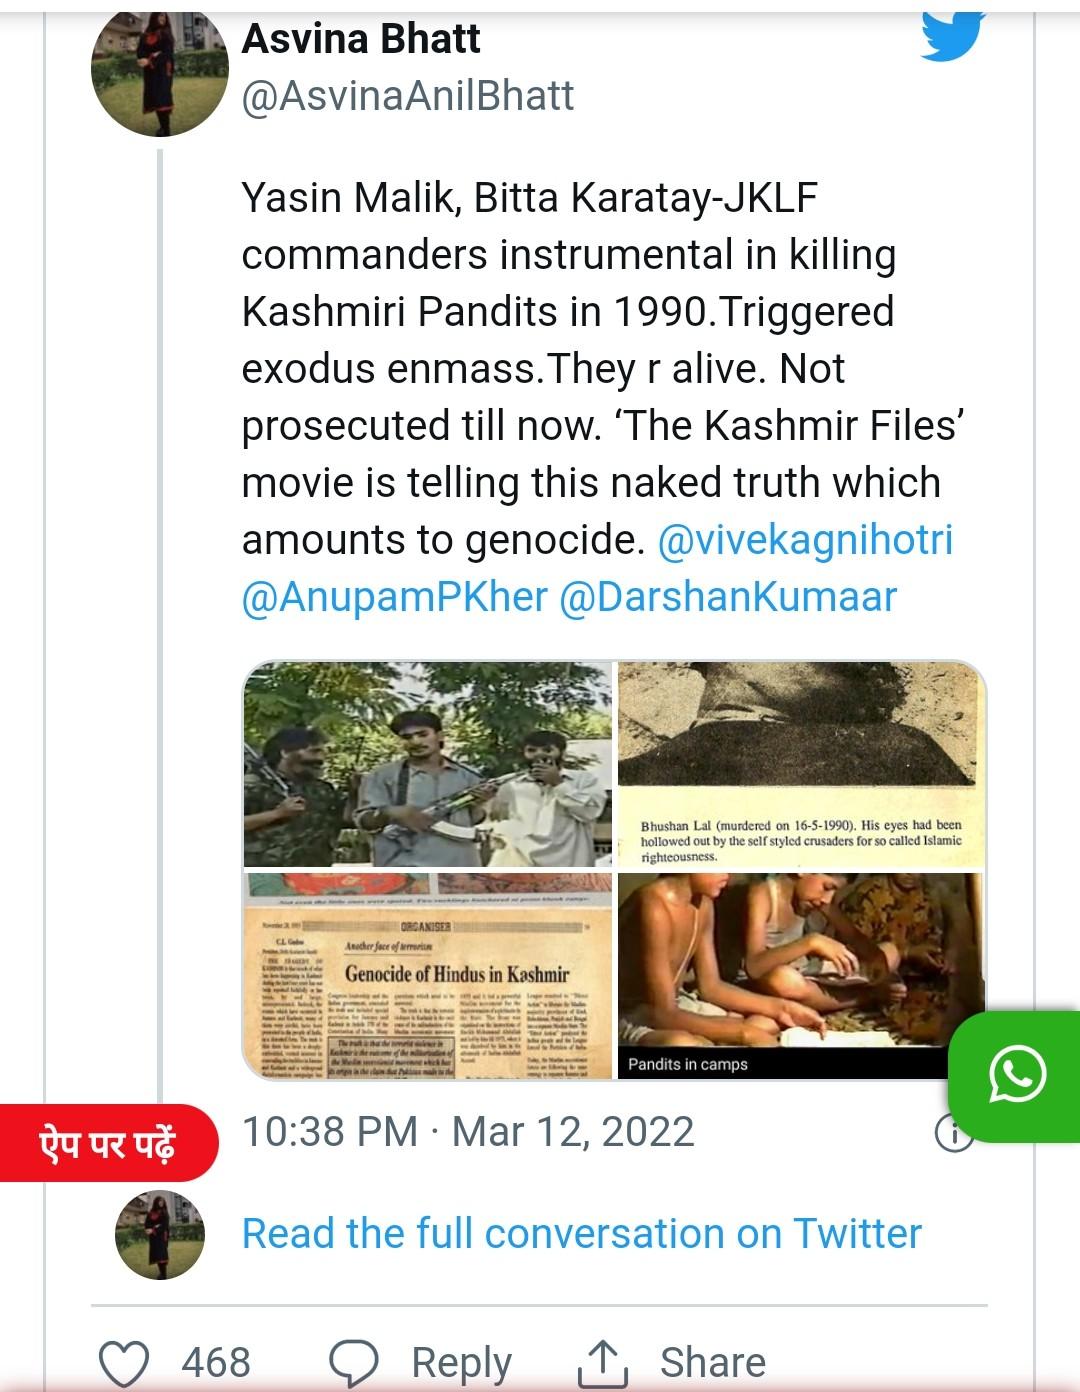Click the Reply speech bubble icon

[x=355, y=1362]
